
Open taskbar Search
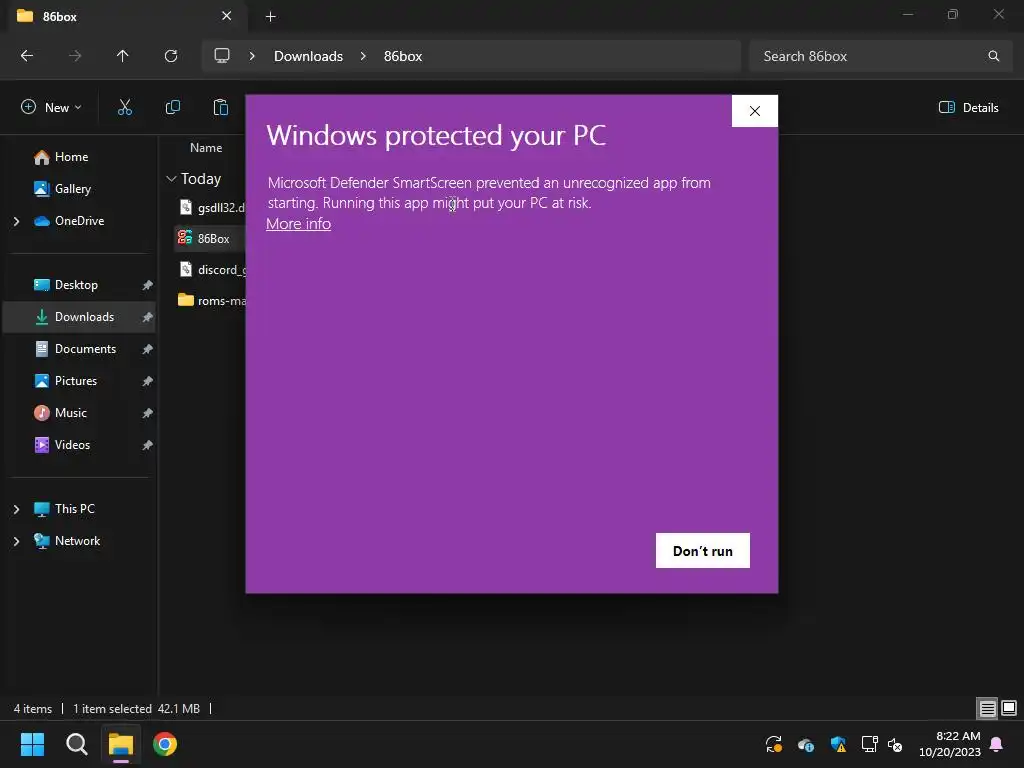pyautogui.click(x=76, y=744)
